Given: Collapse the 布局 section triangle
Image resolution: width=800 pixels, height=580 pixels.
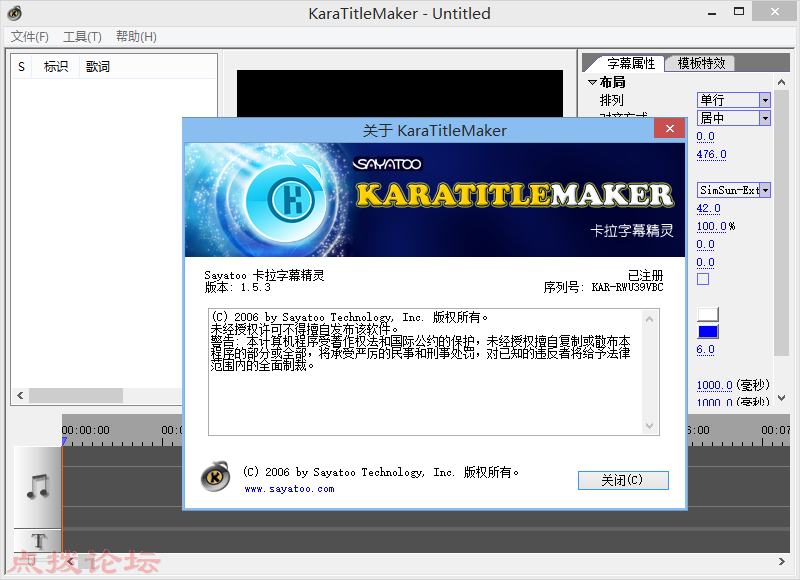Looking at the screenshot, I should pyautogui.click(x=592, y=82).
